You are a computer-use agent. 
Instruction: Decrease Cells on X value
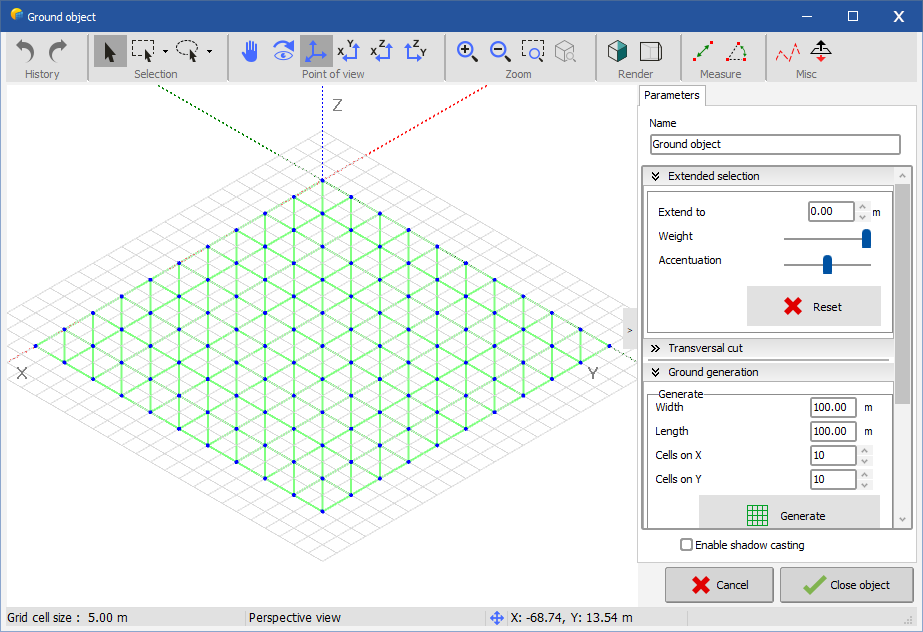pos(865,461)
